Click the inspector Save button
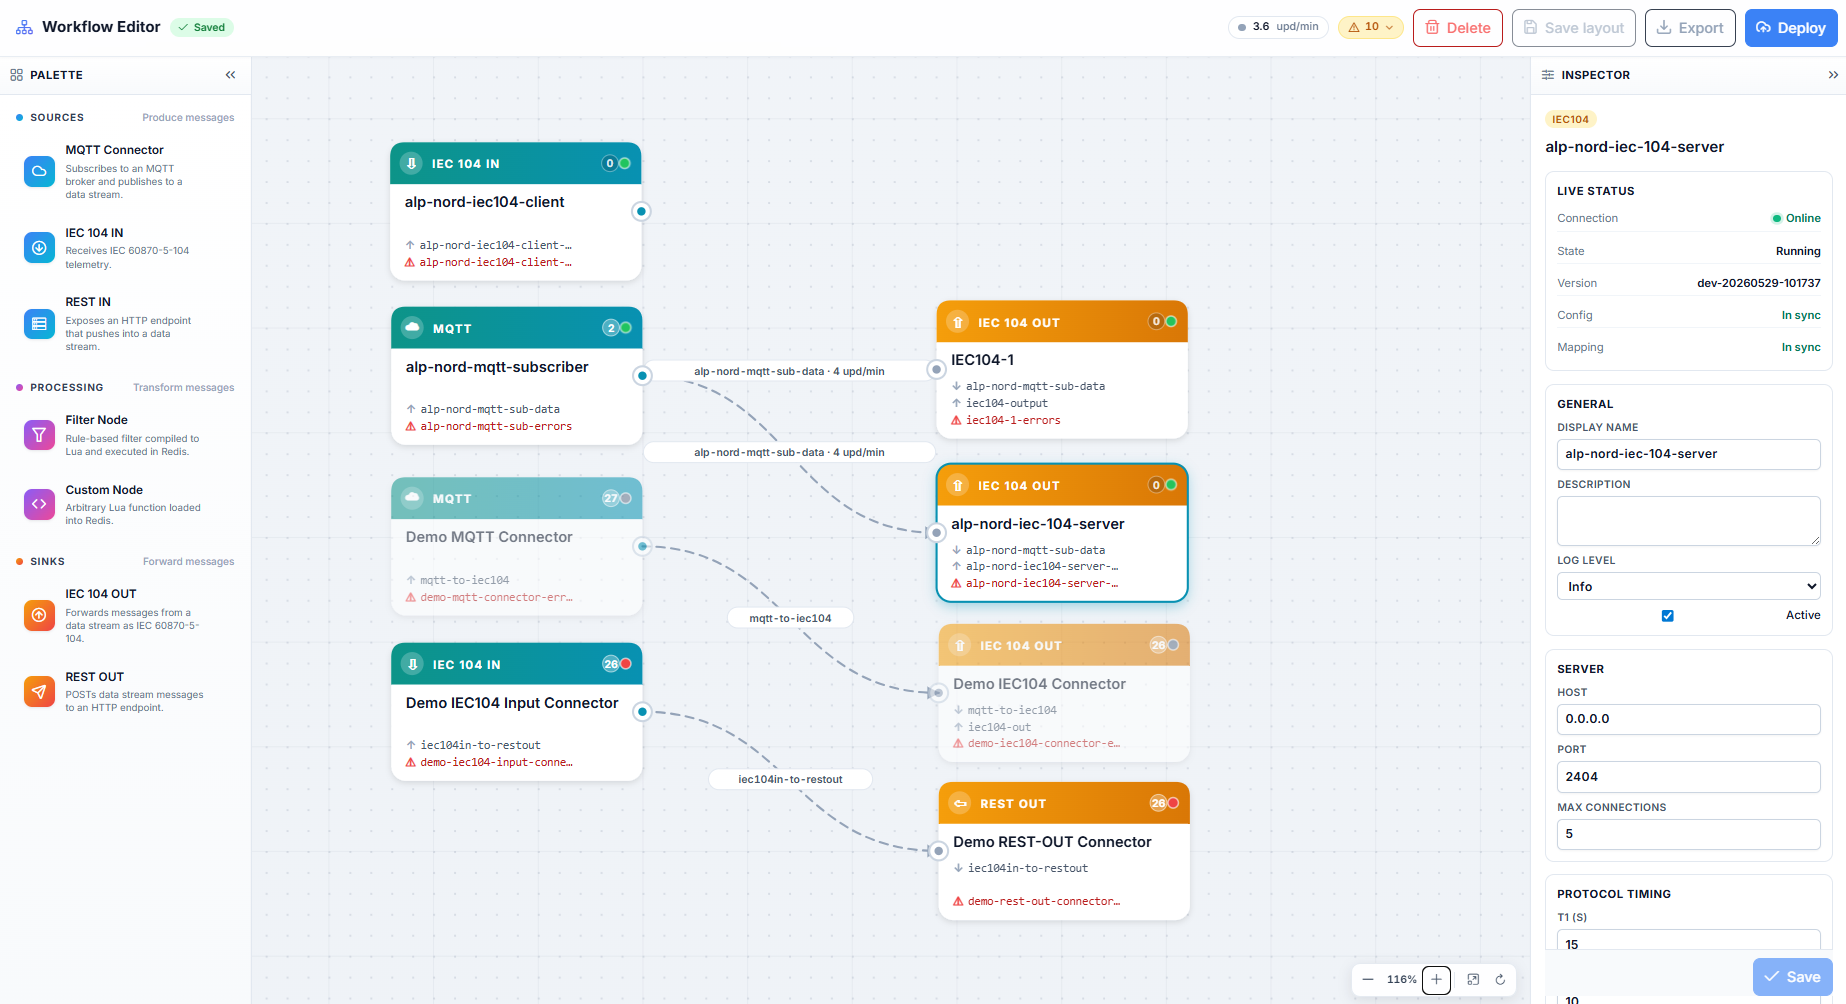 click(1792, 977)
